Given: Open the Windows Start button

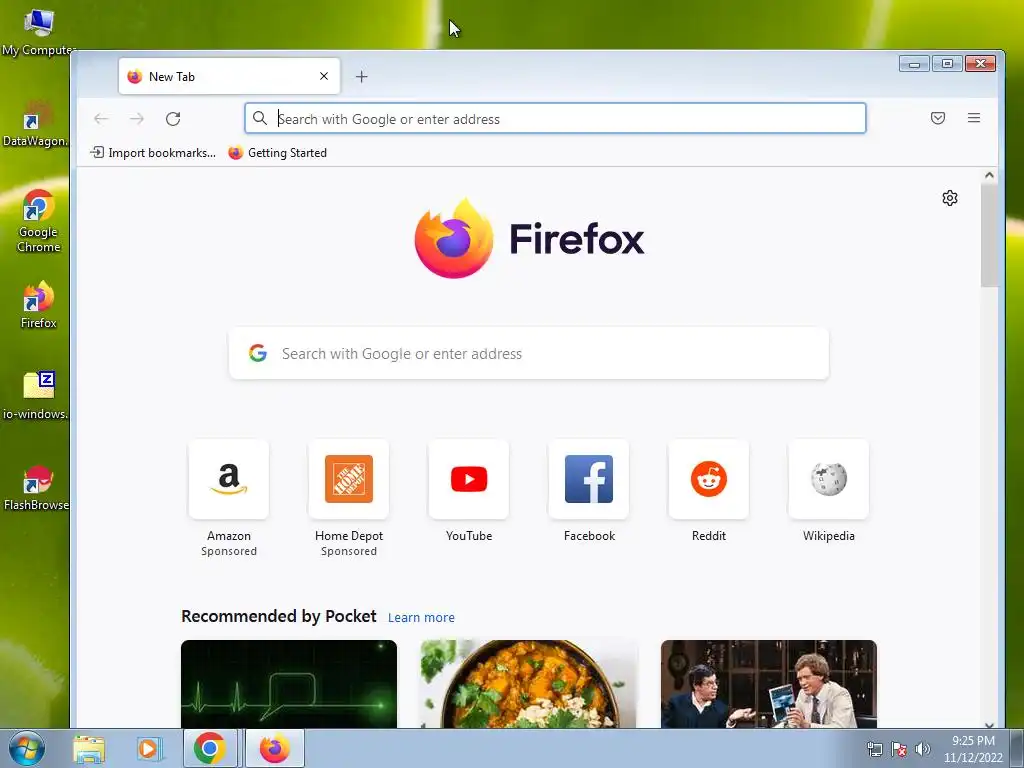Looking at the screenshot, I should coord(26,748).
